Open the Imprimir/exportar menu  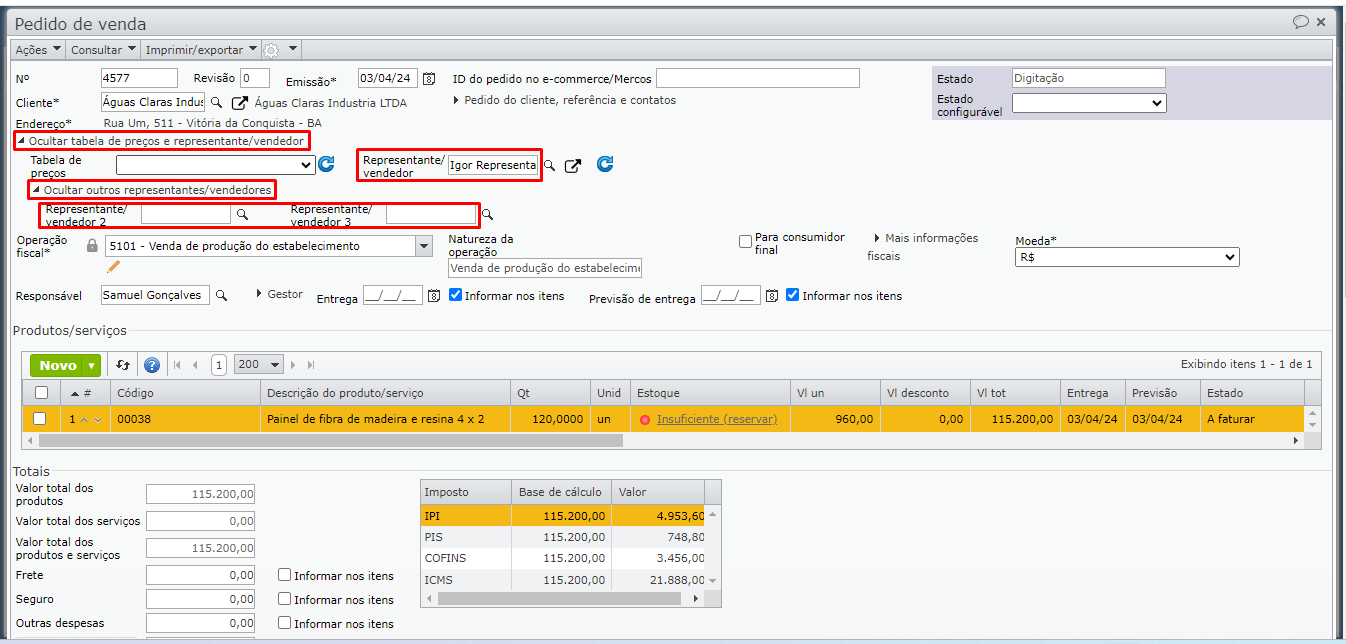(x=201, y=50)
